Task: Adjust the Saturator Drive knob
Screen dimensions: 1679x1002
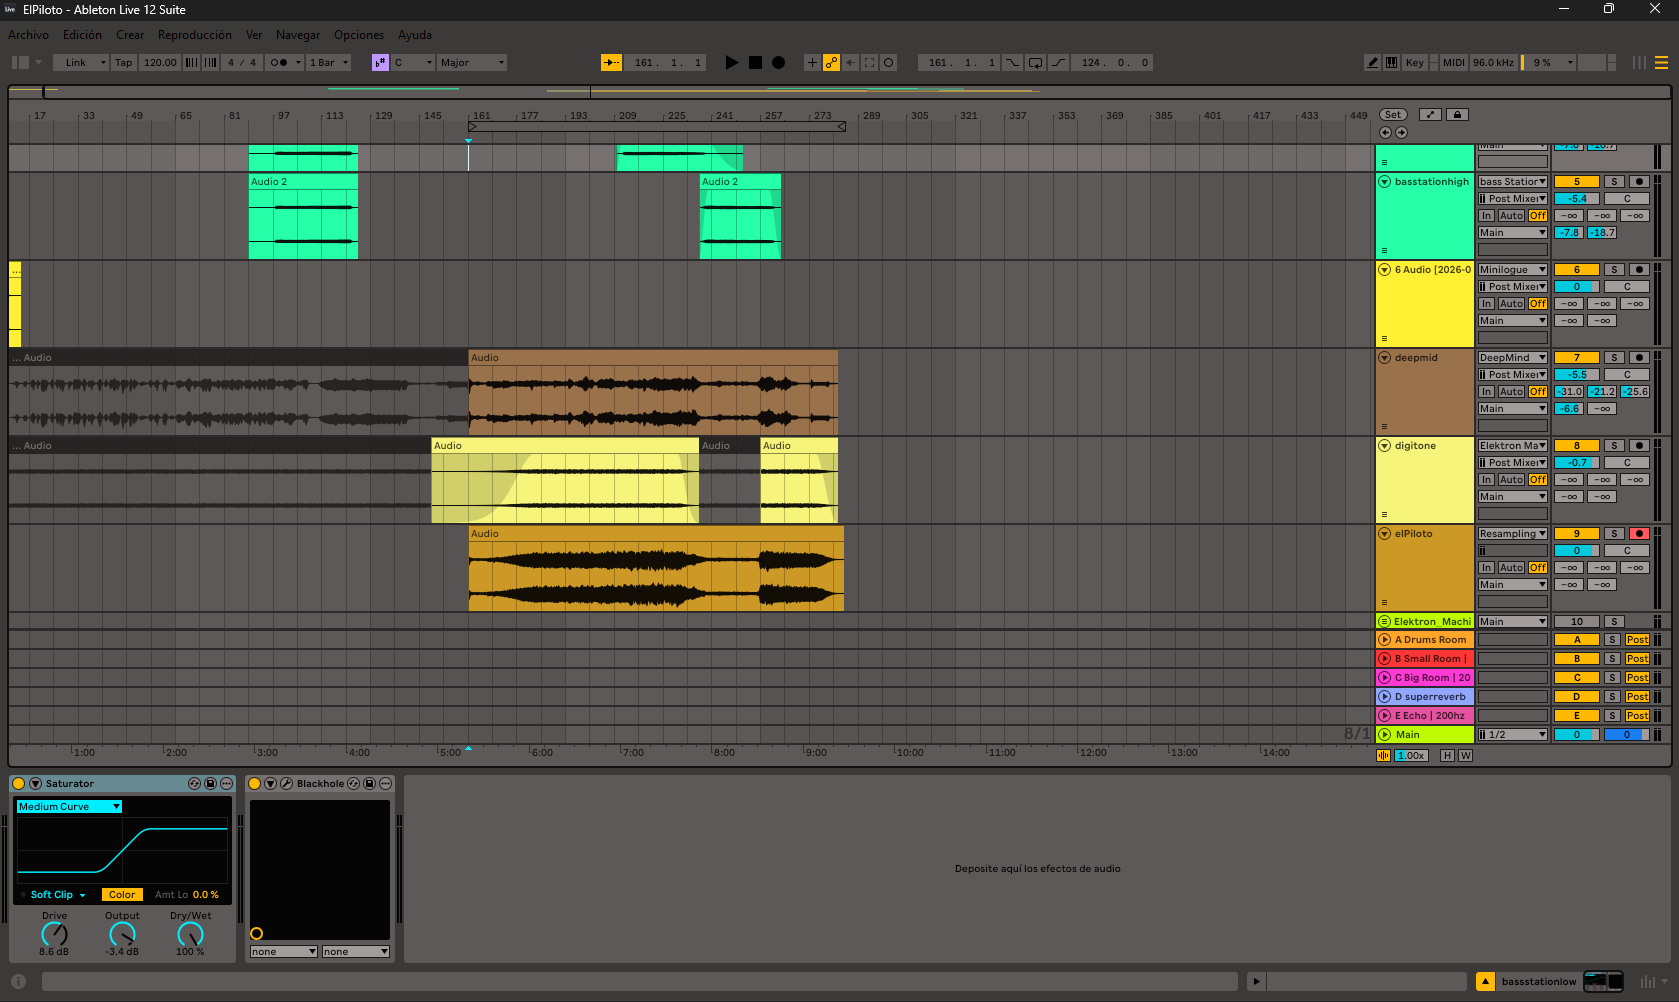Action: point(54,934)
